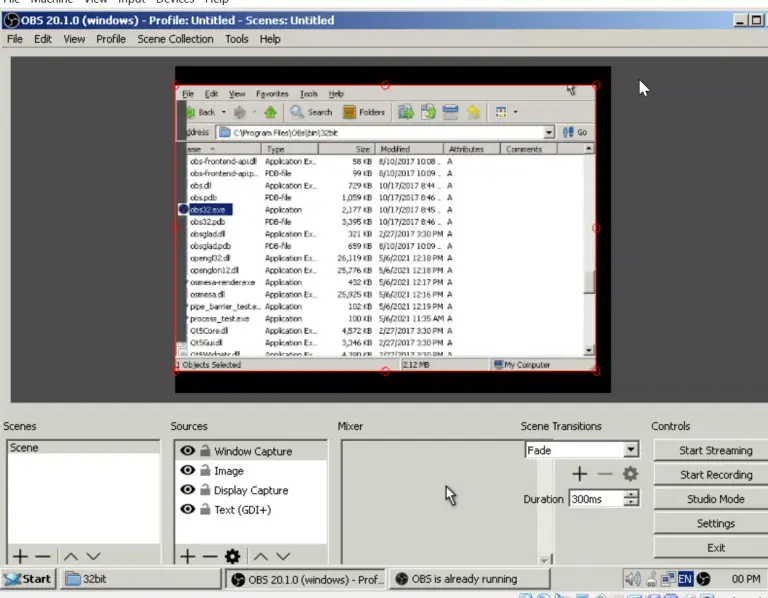The width and height of the screenshot is (768, 598).
Task: Click the OBS logo in title bar
Action: pyautogui.click(x=11, y=20)
